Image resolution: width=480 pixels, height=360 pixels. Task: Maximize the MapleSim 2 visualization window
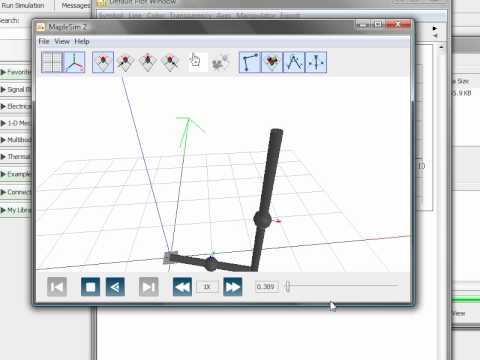pyautogui.click(x=378, y=24)
